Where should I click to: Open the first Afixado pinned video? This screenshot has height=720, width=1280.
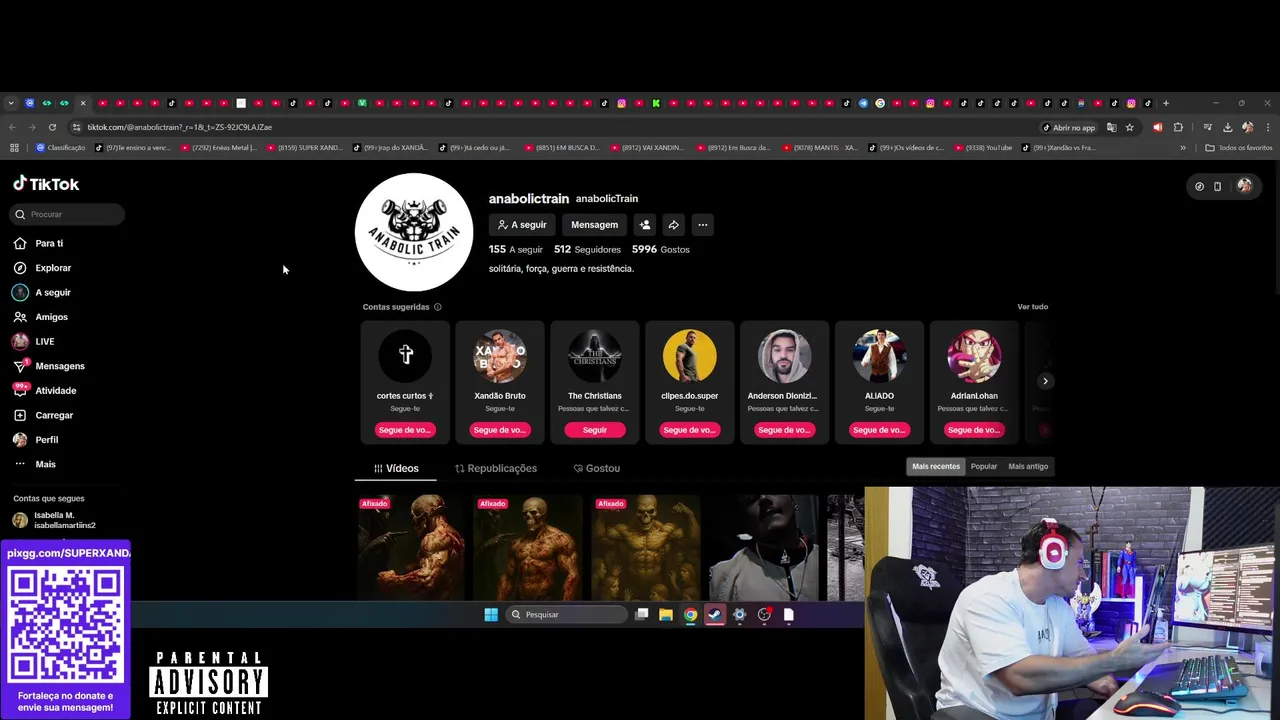click(412, 548)
